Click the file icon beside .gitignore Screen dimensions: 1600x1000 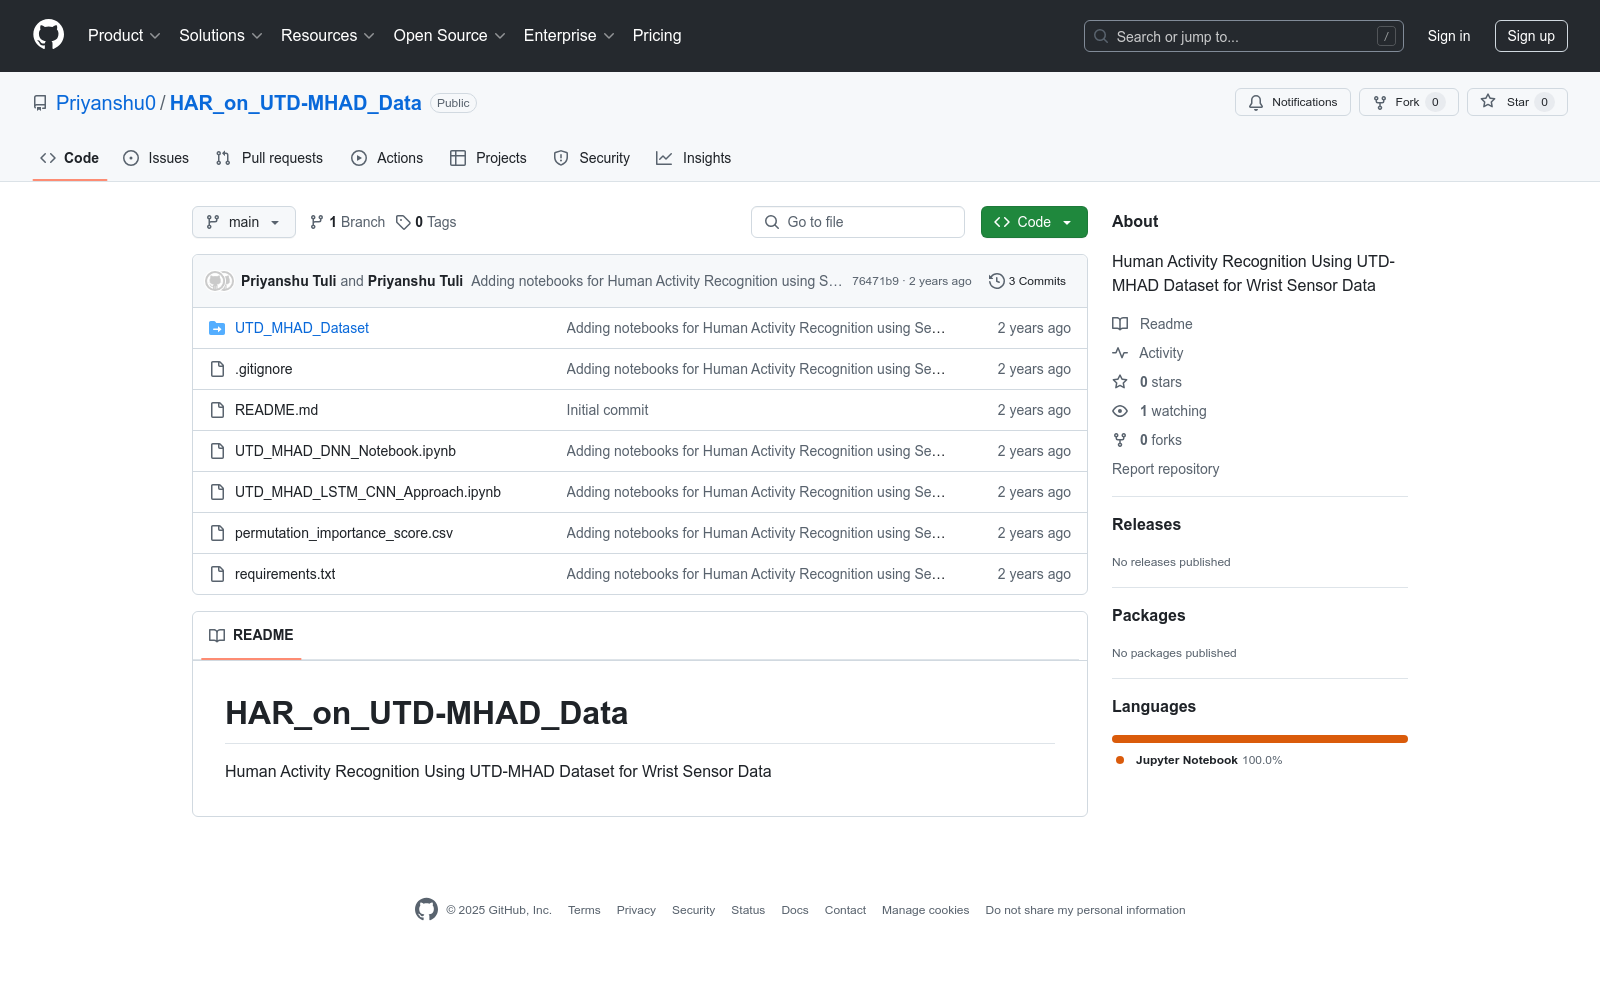tap(217, 369)
